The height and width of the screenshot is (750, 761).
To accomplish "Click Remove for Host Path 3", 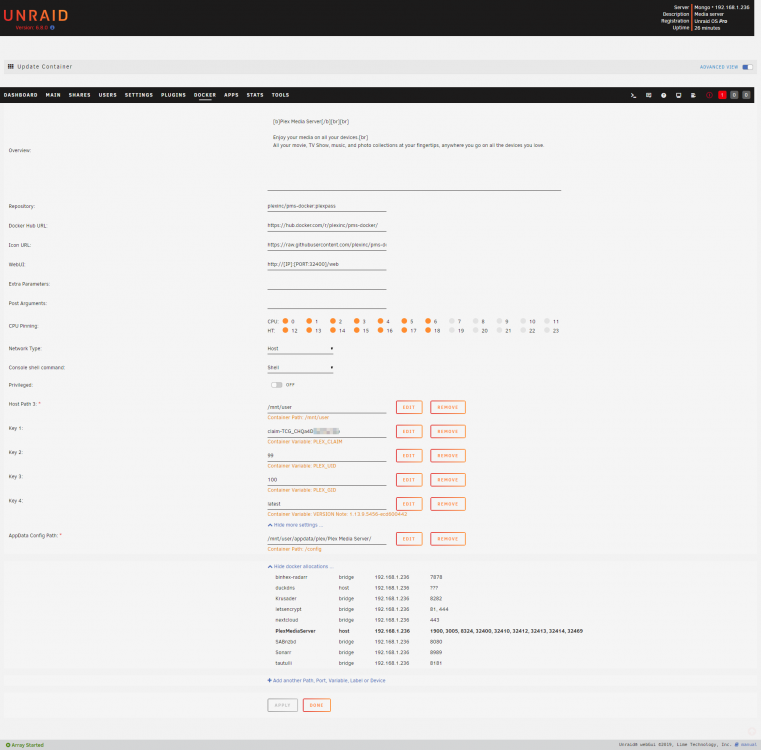I will 447,407.
